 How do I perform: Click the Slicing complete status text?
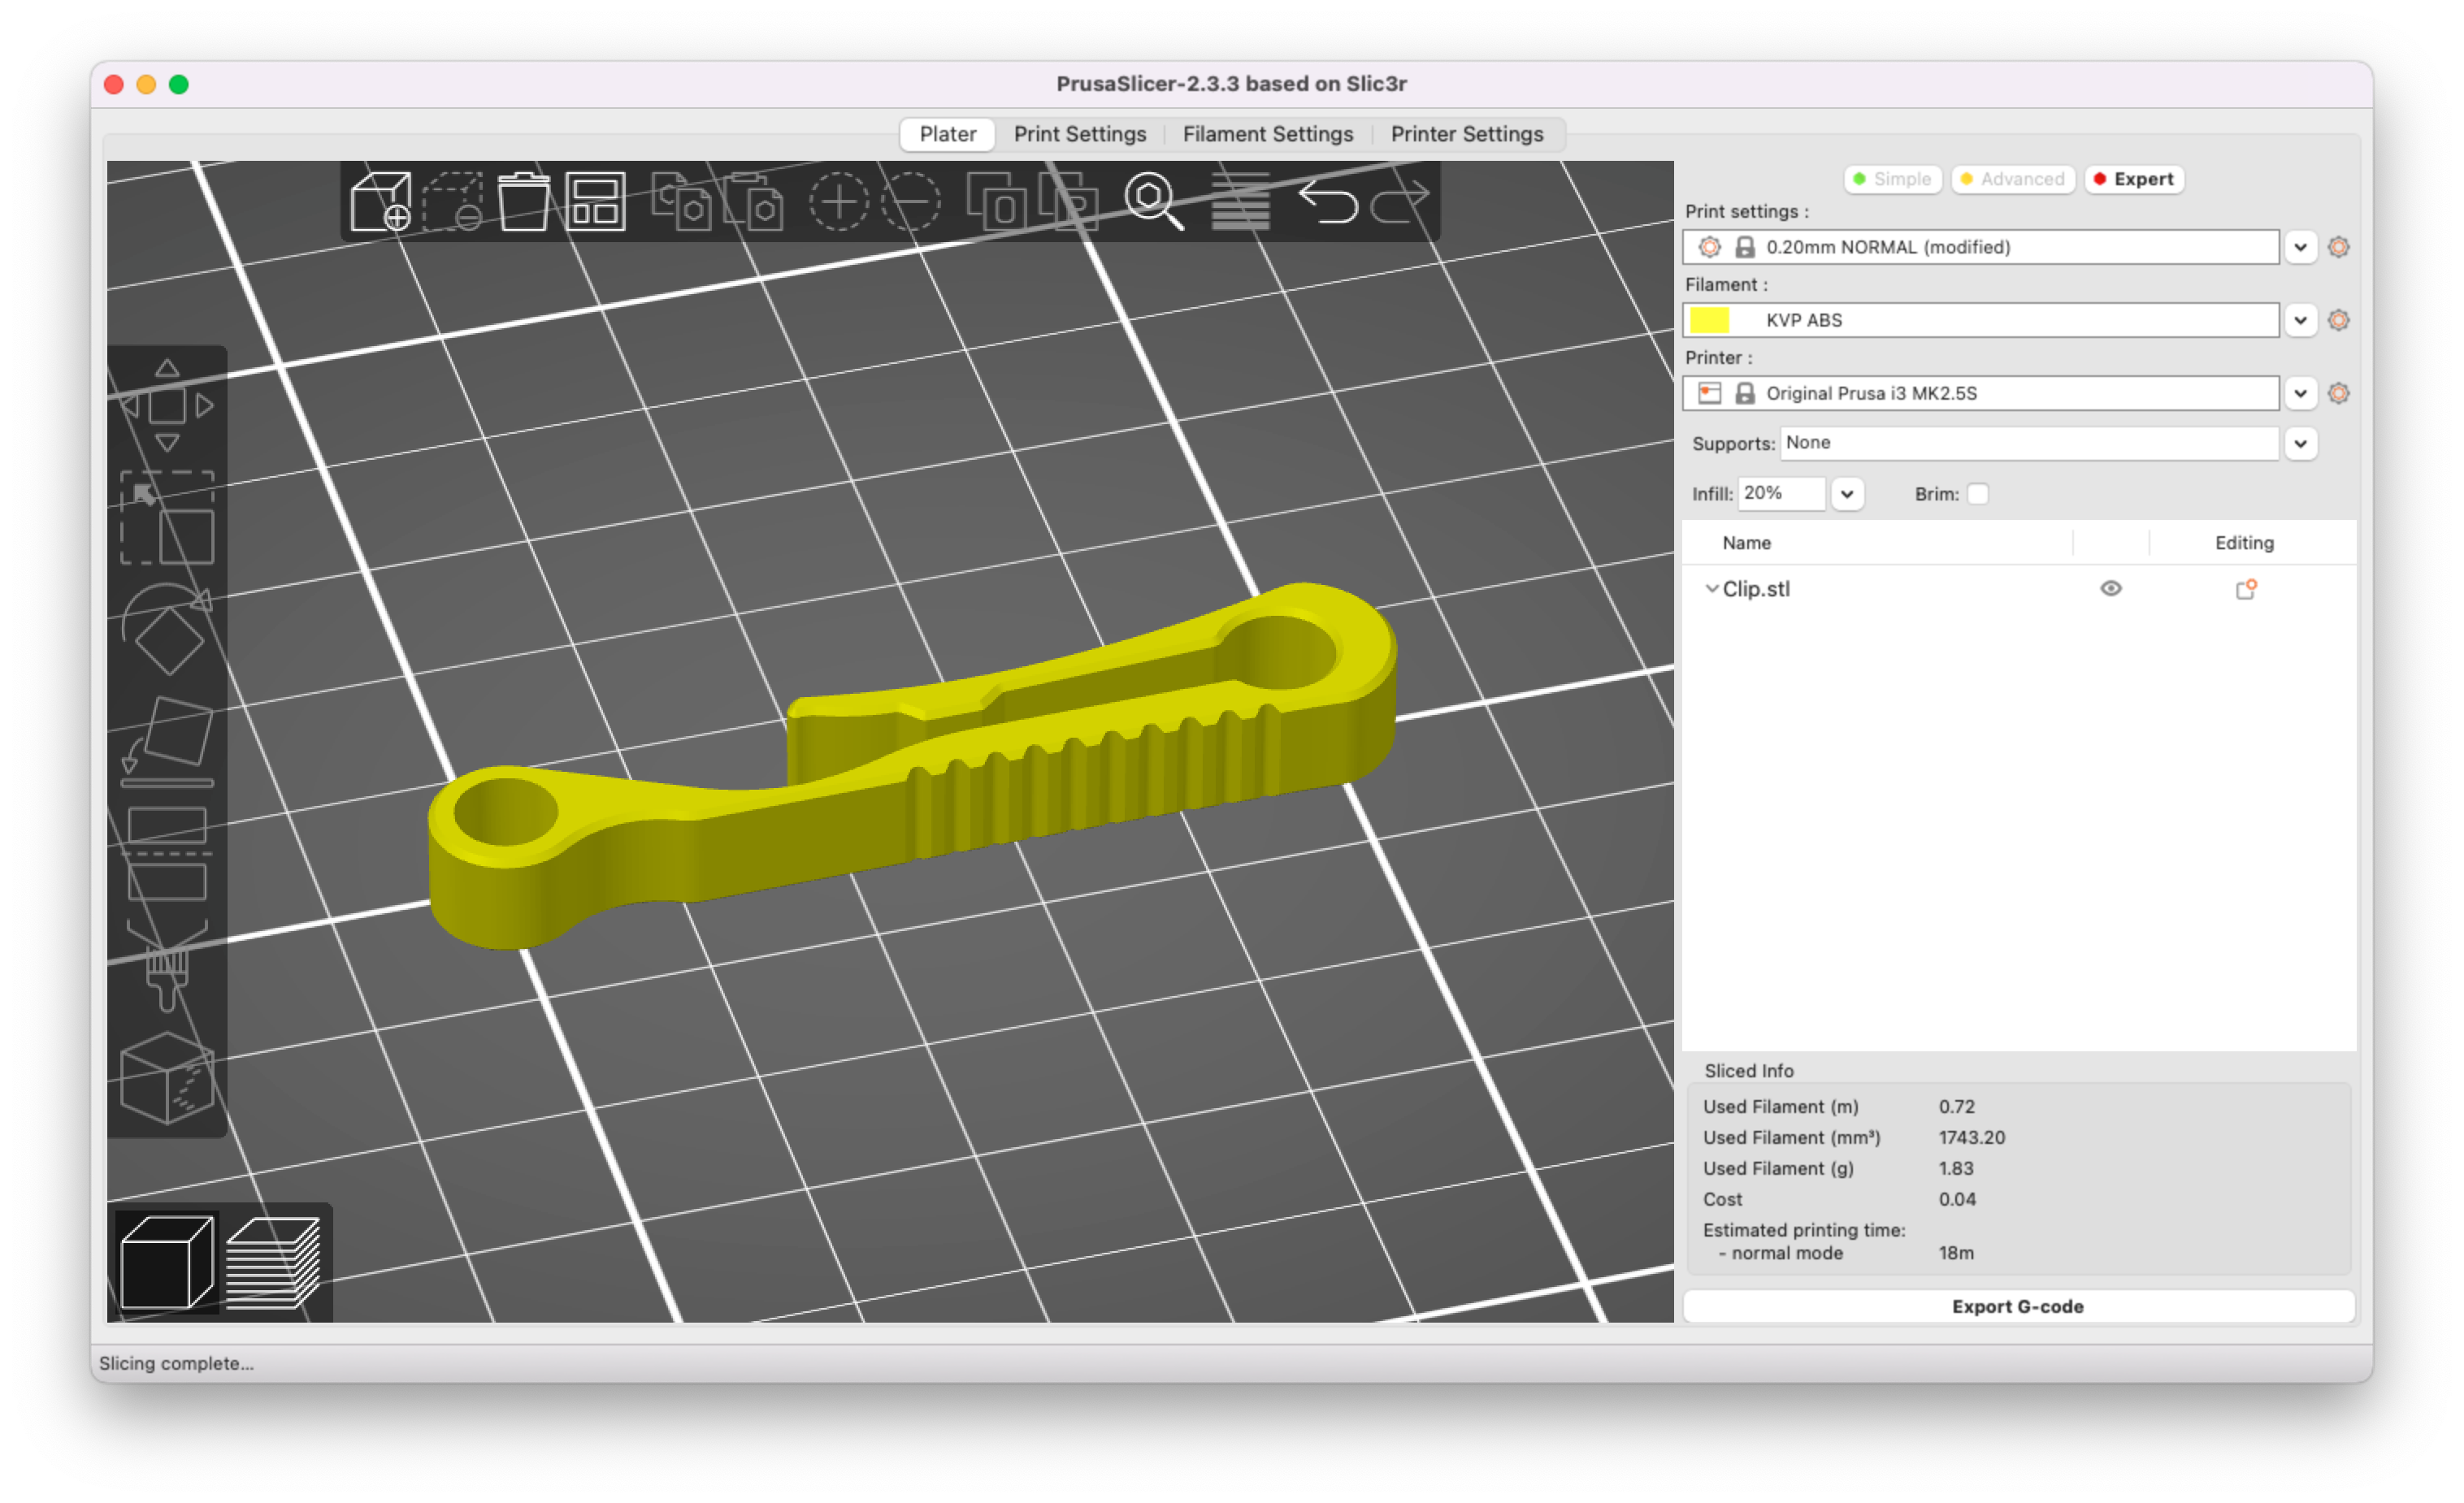(x=176, y=1363)
